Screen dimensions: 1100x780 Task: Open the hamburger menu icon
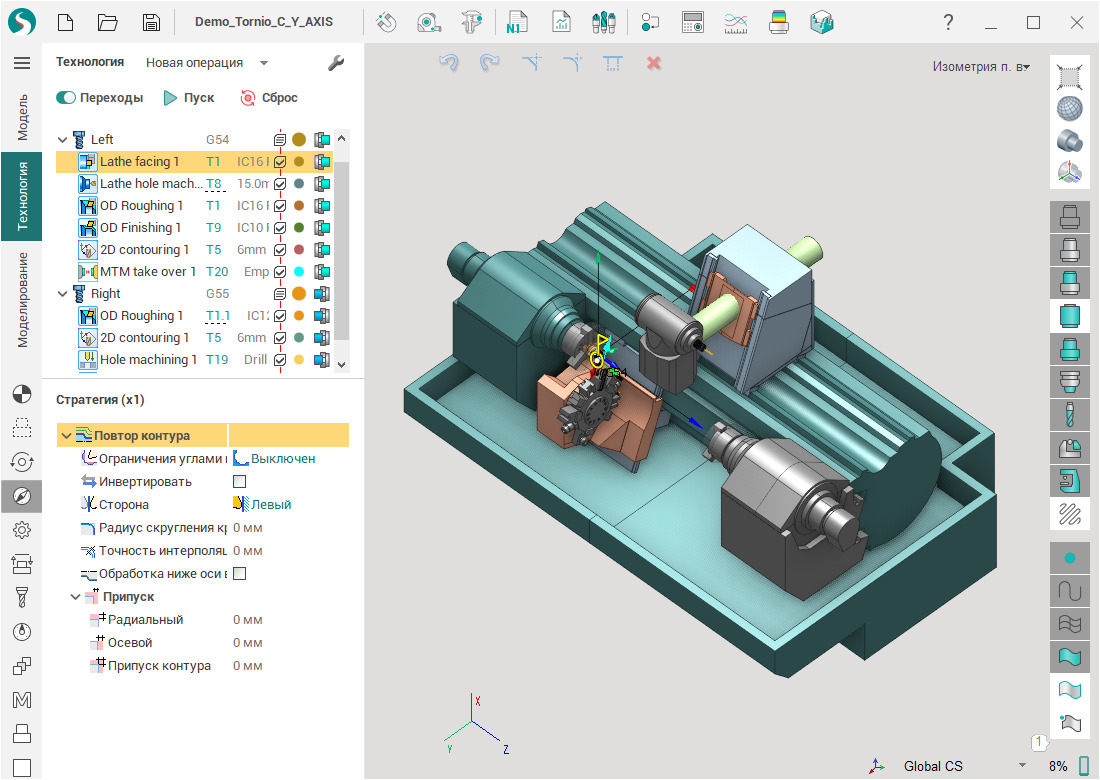21,63
